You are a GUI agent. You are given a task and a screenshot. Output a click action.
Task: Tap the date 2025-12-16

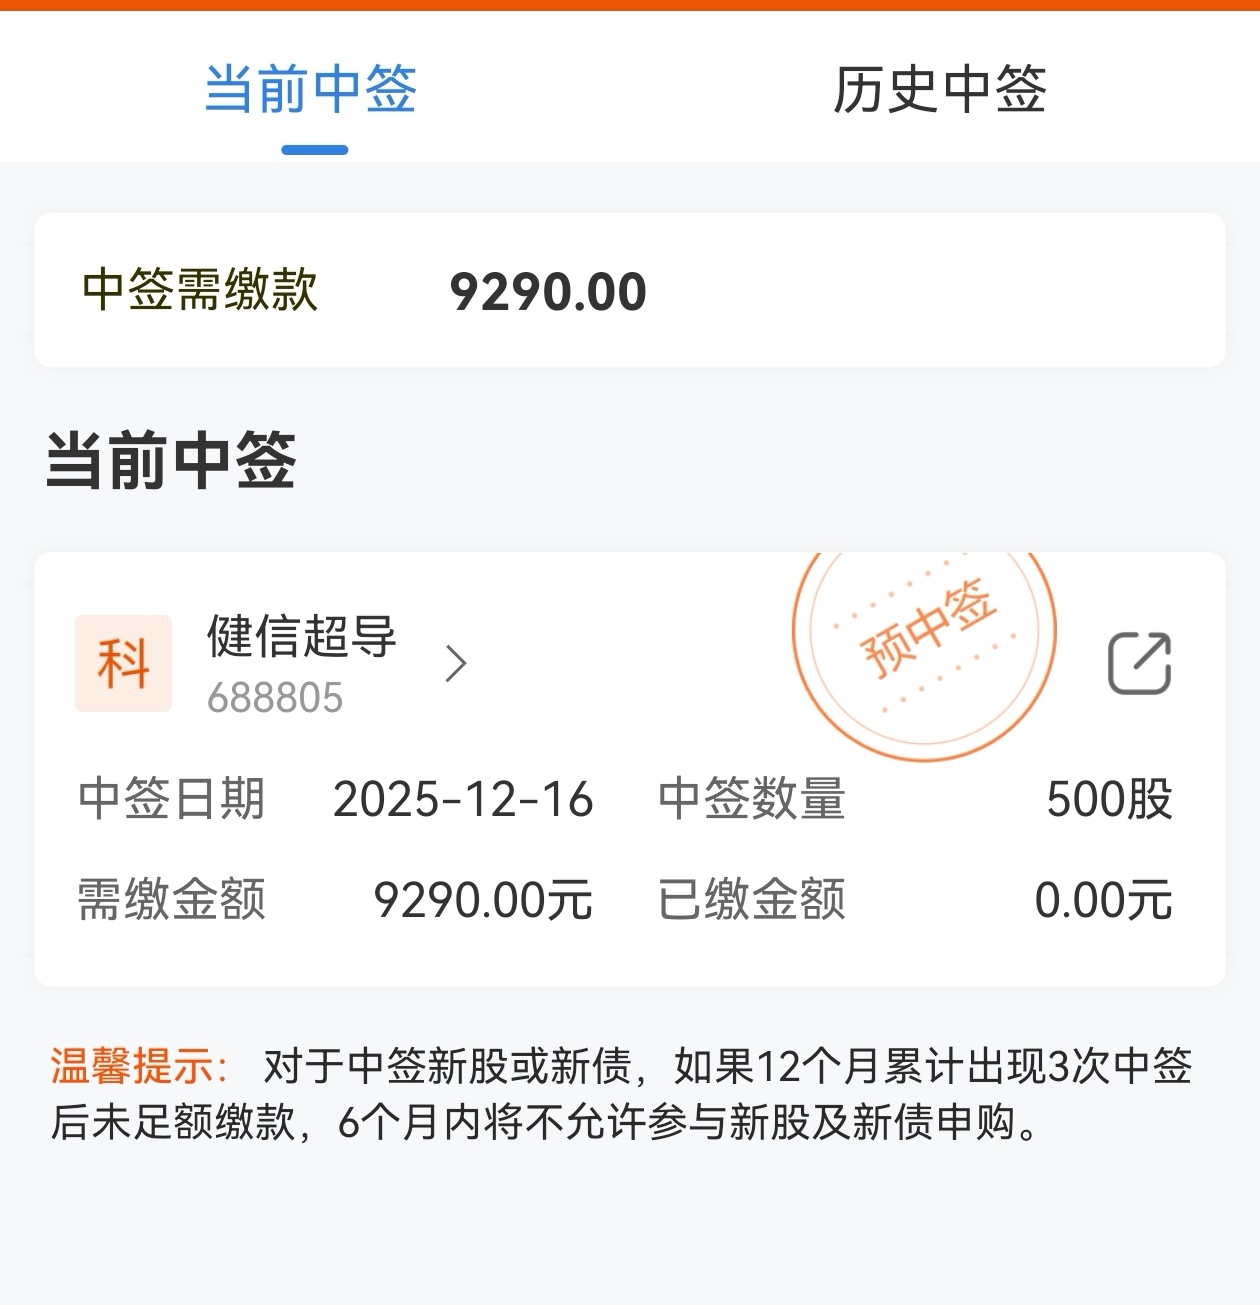click(463, 800)
